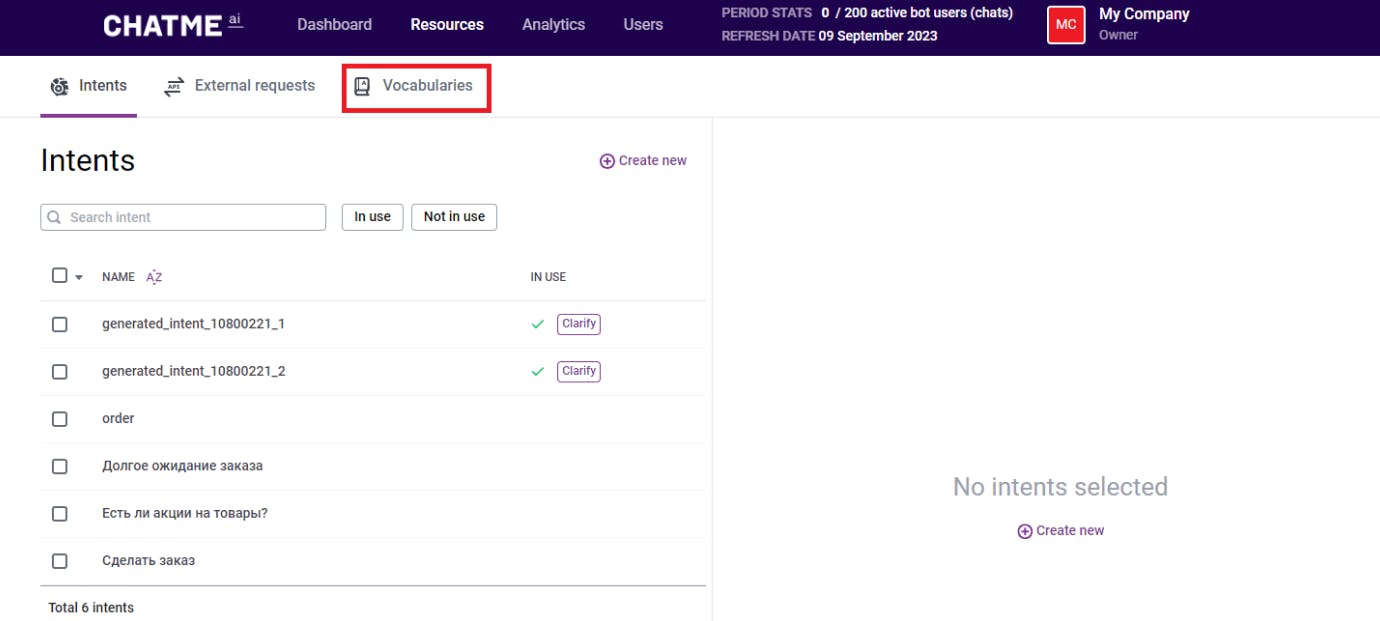This screenshot has width=1380, height=621.
Task: Open the Resources menu
Action: pyautogui.click(x=447, y=25)
